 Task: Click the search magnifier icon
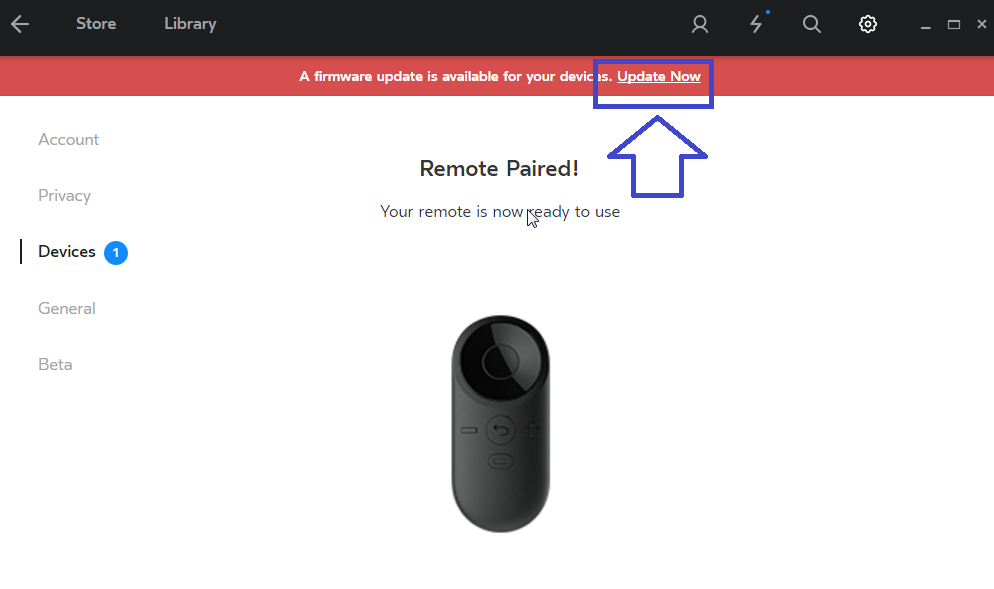point(811,24)
